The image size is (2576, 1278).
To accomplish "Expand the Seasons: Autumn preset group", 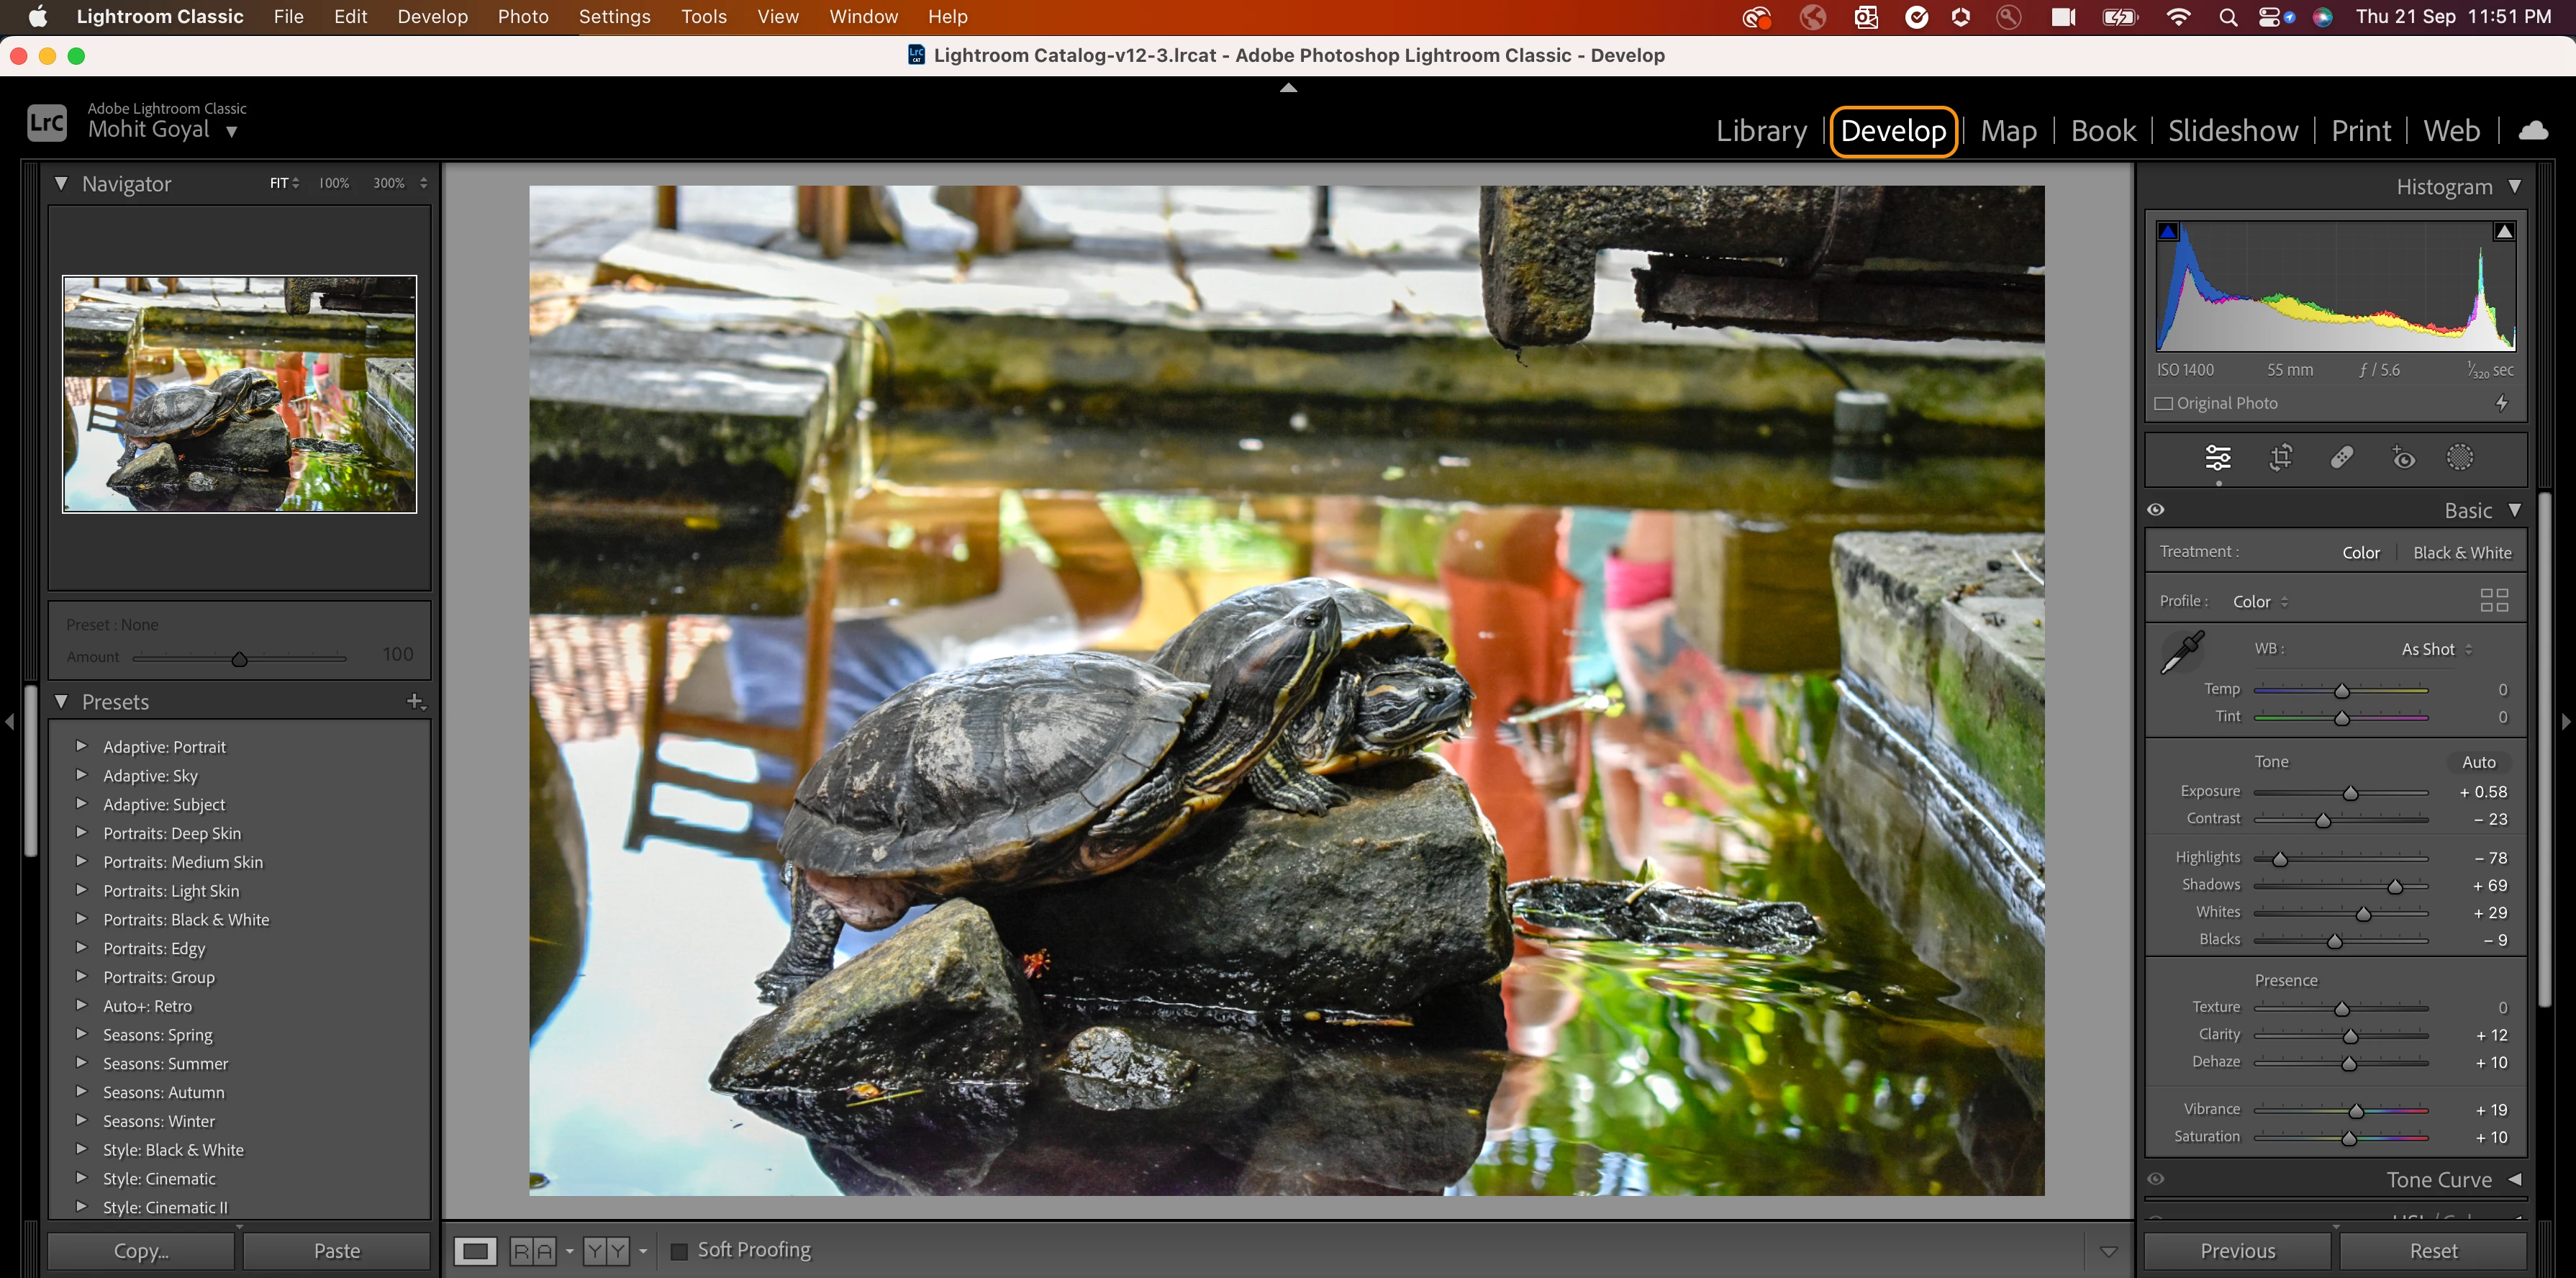I will 82,1092.
